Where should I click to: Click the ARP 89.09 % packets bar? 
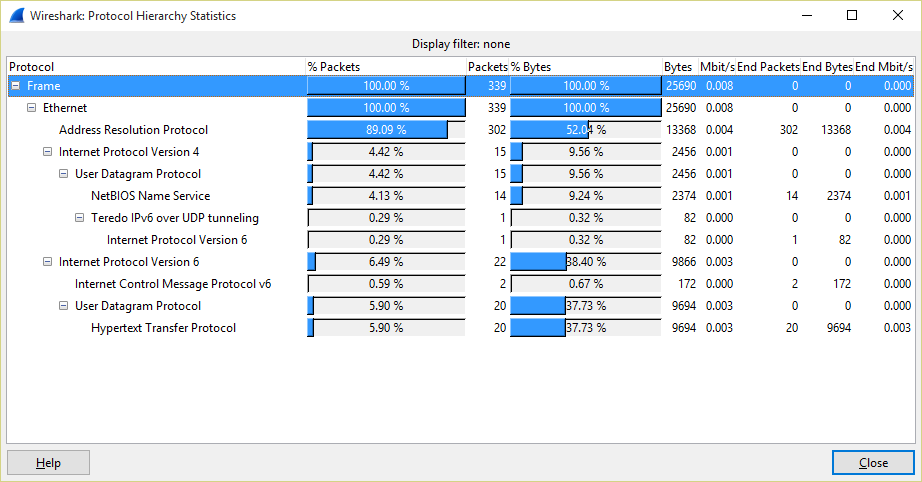[x=386, y=130]
